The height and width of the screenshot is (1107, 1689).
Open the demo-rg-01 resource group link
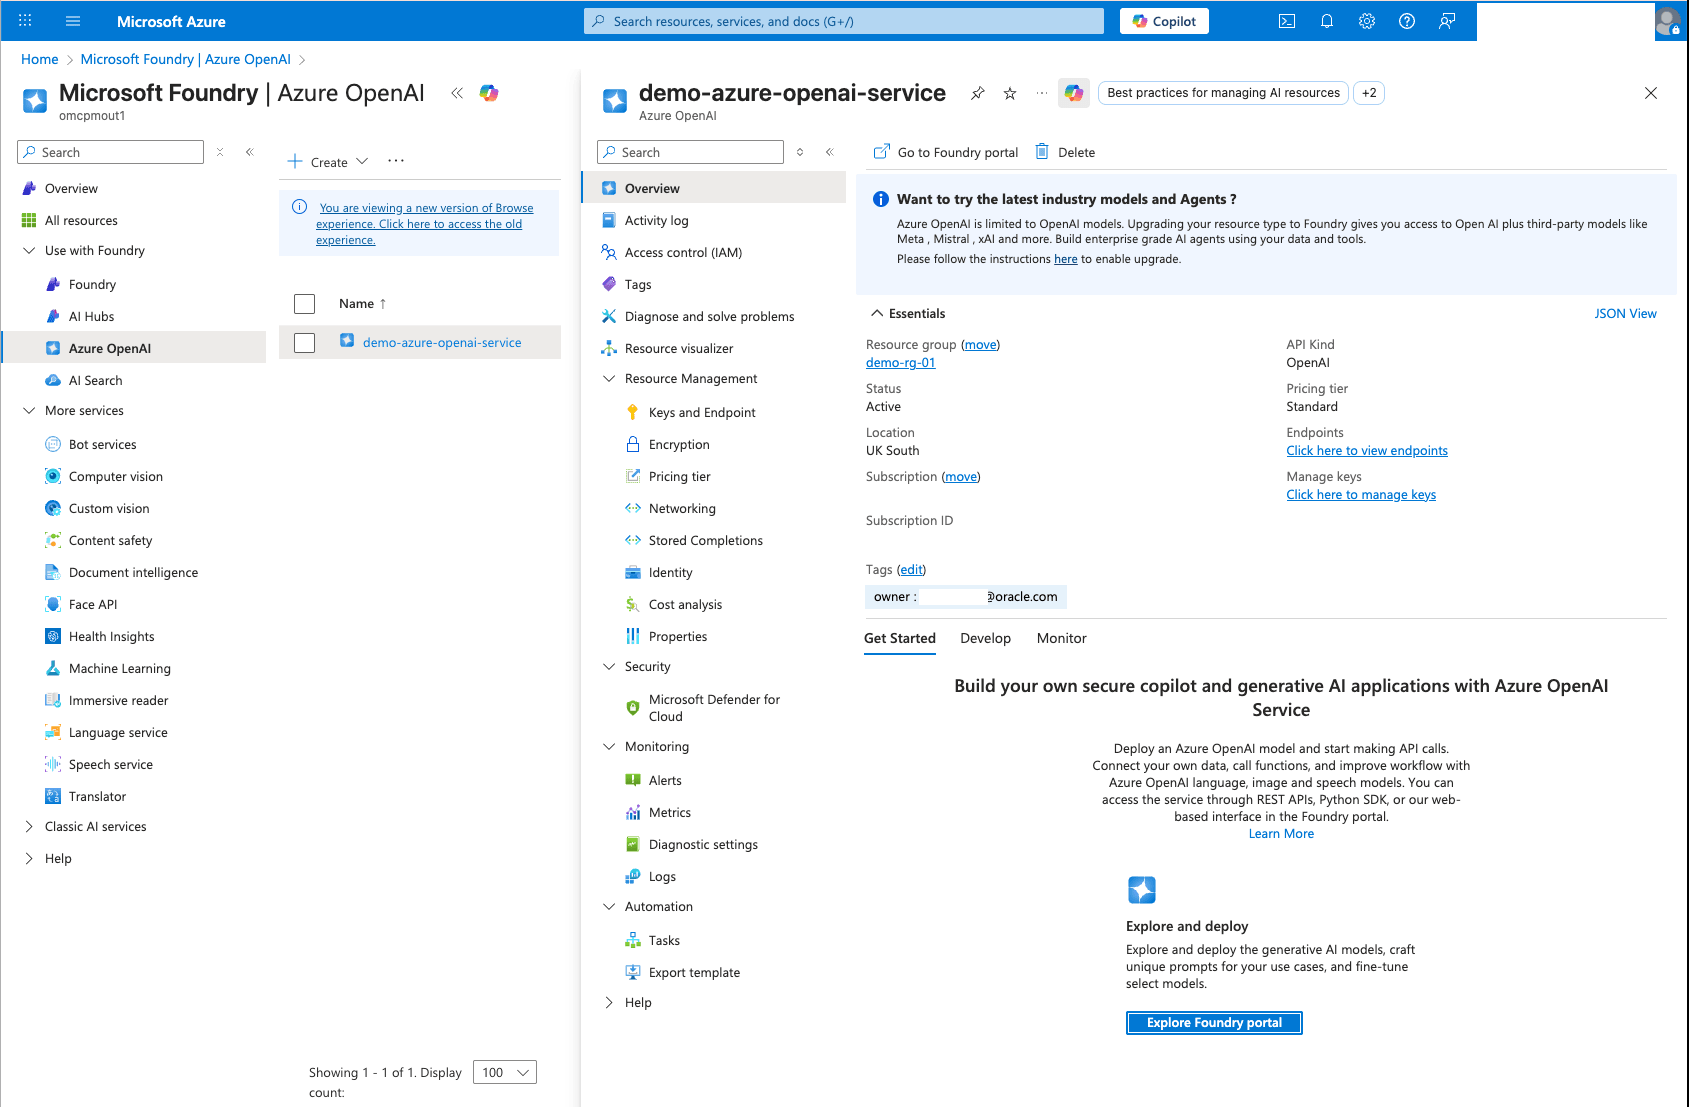click(901, 363)
